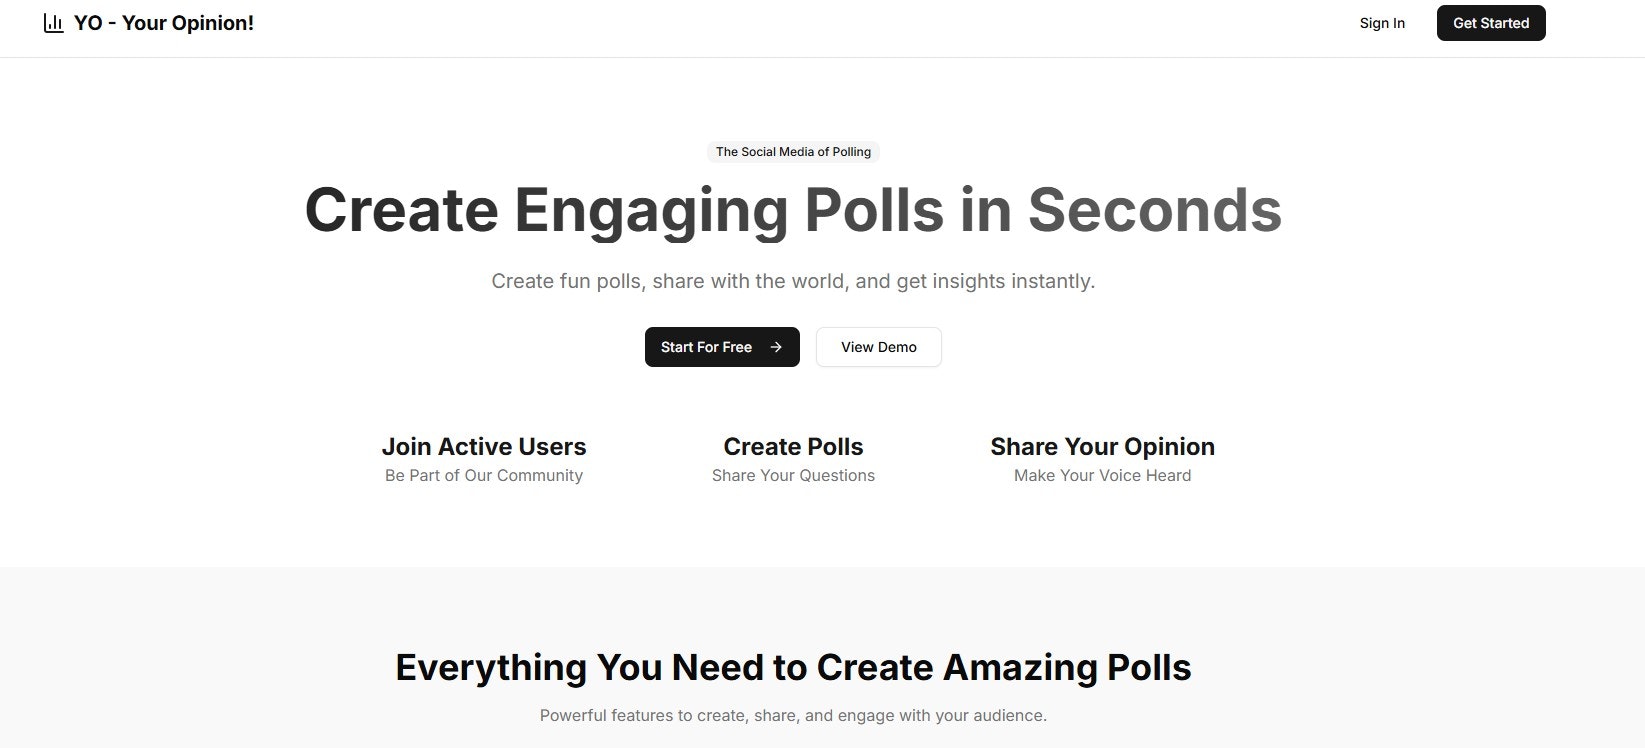Click the Everything You Need section heading
The height and width of the screenshot is (748, 1645).
pos(793,666)
